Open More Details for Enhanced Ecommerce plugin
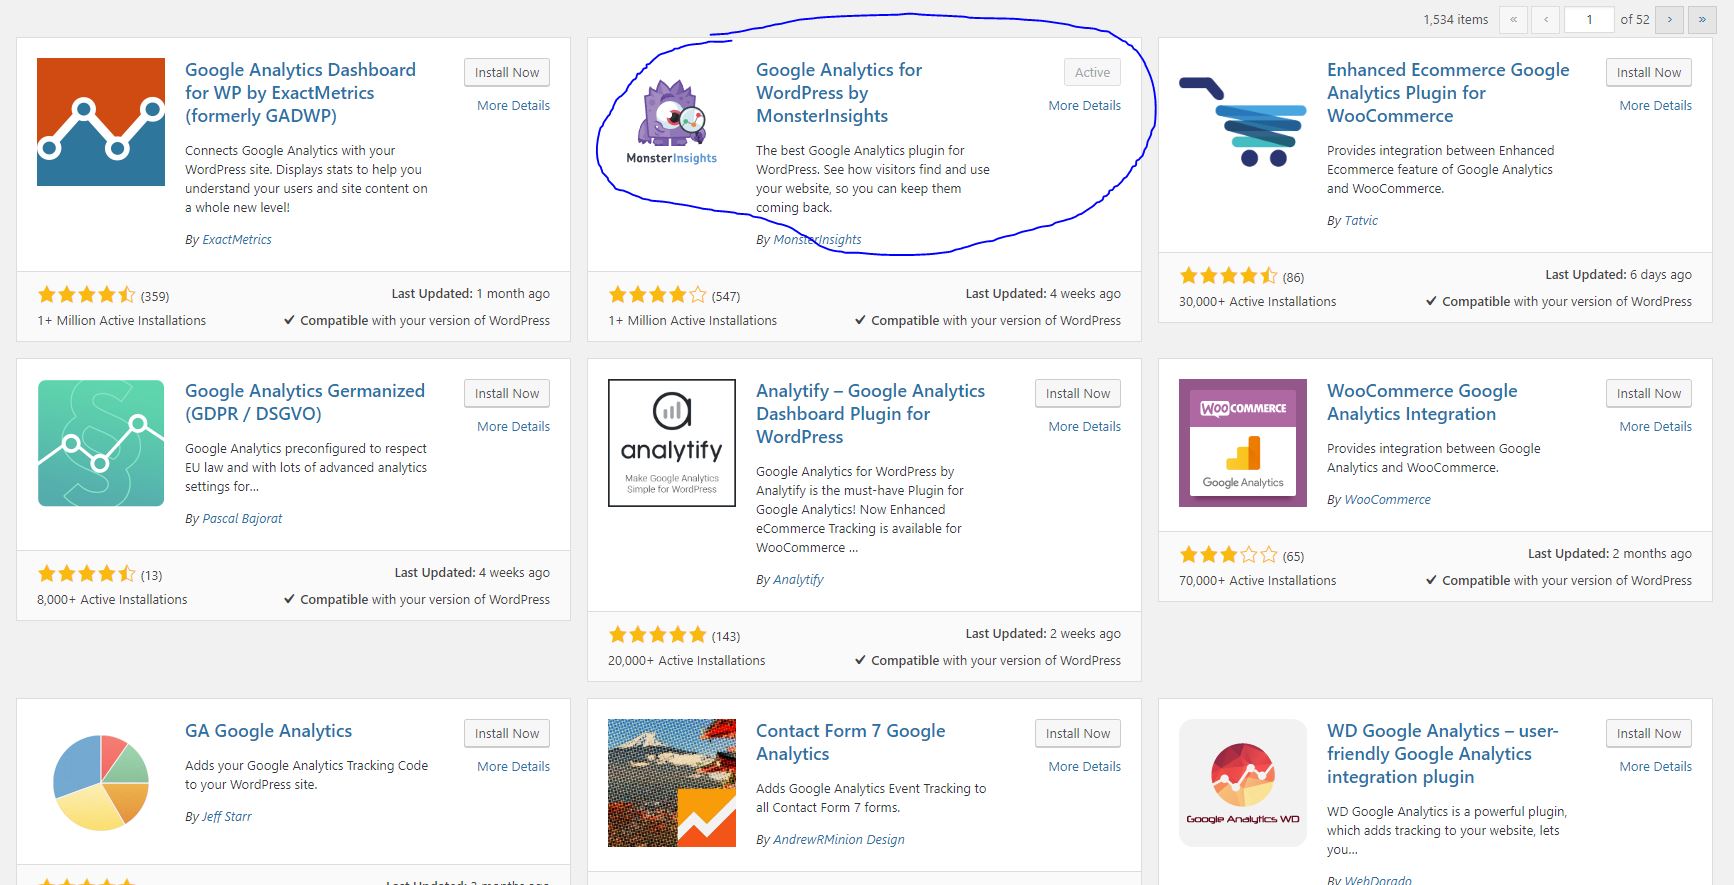Screen dimensions: 1734x885 [1655, 105]
